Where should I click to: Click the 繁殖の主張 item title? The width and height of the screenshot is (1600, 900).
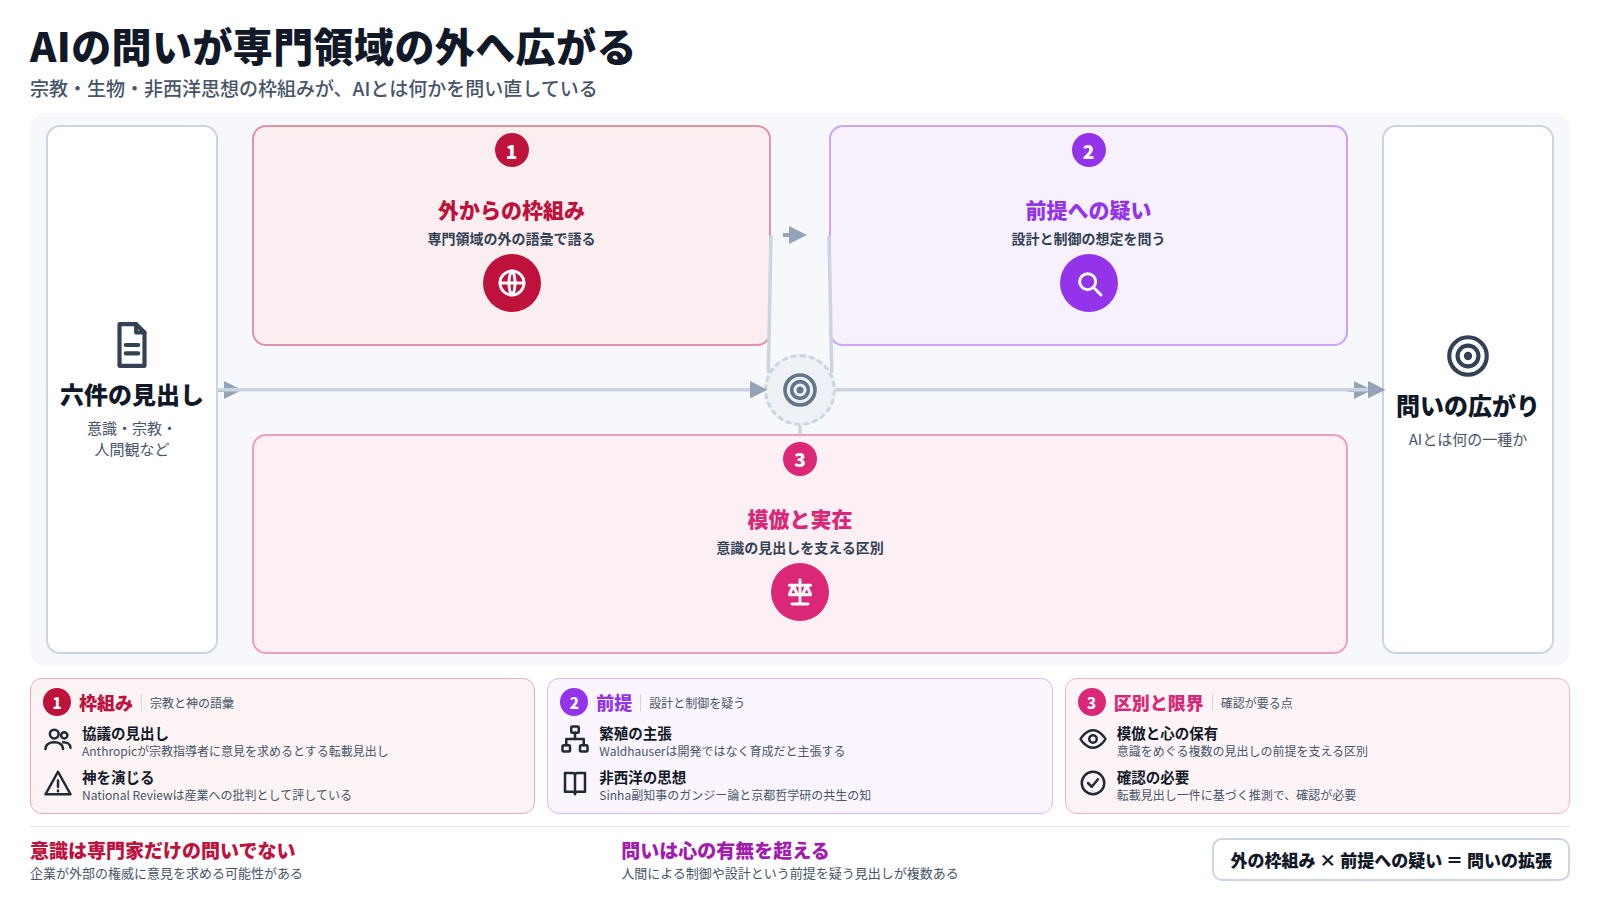(x=636, y=734)
